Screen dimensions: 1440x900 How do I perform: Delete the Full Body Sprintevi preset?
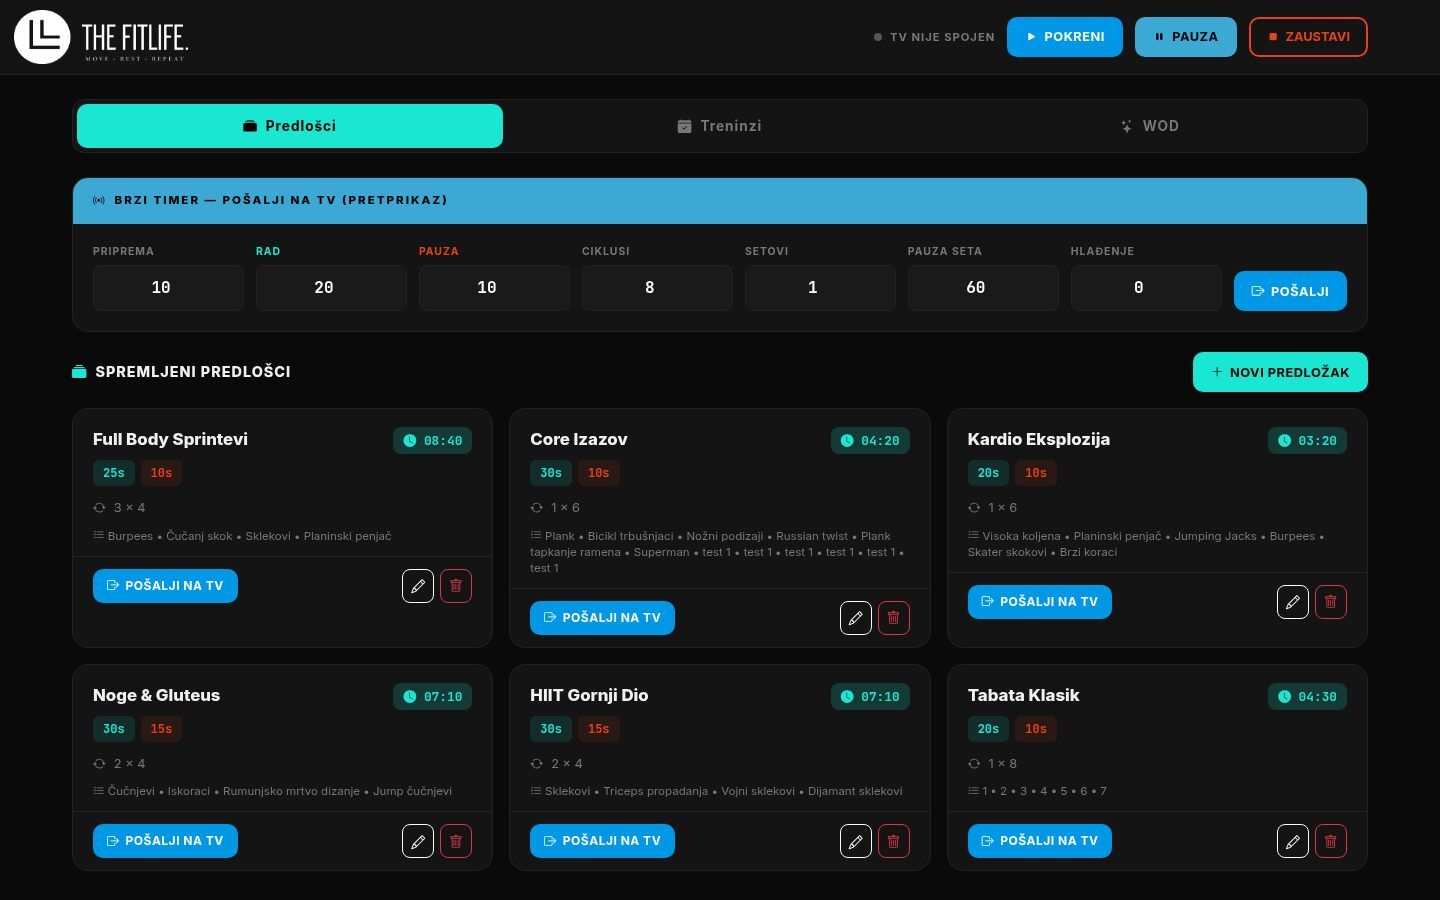[x=456, y=586]
